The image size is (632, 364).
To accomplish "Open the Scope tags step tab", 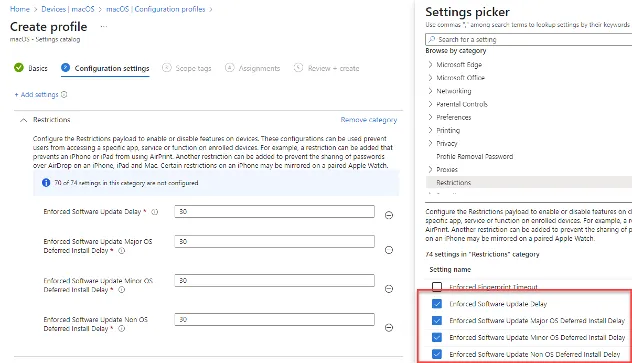I will click(x=187, y=68).
